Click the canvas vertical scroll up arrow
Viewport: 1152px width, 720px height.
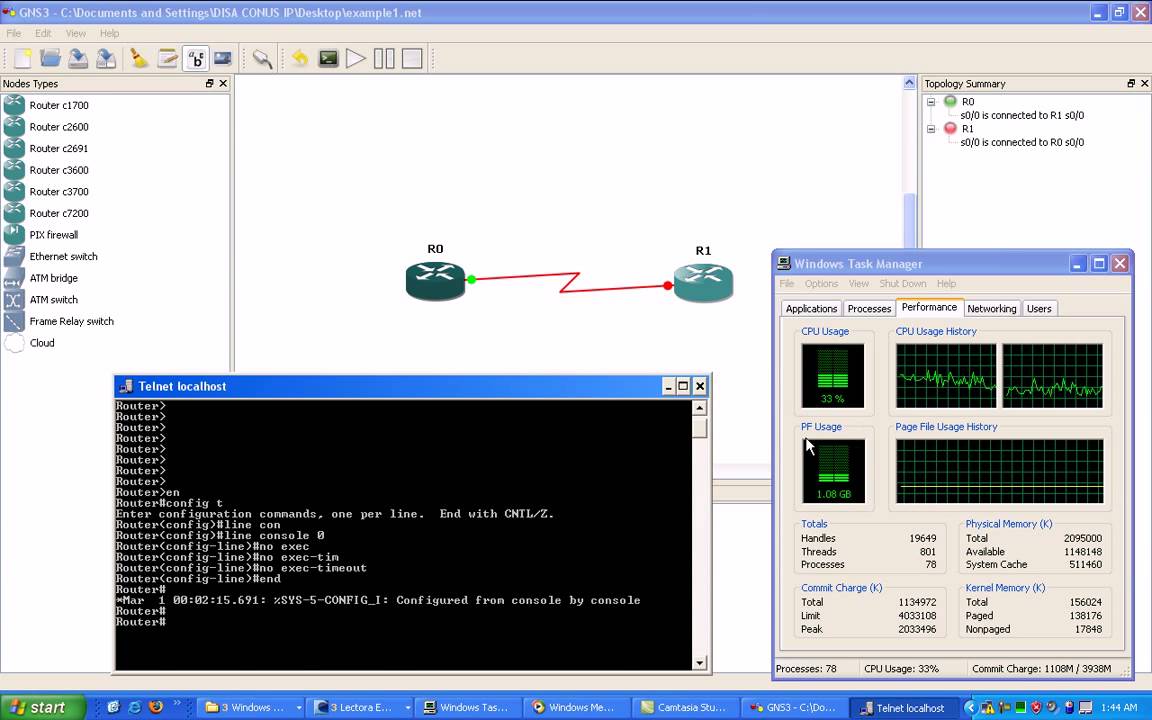pyautogui.click(x=910, y=83)
